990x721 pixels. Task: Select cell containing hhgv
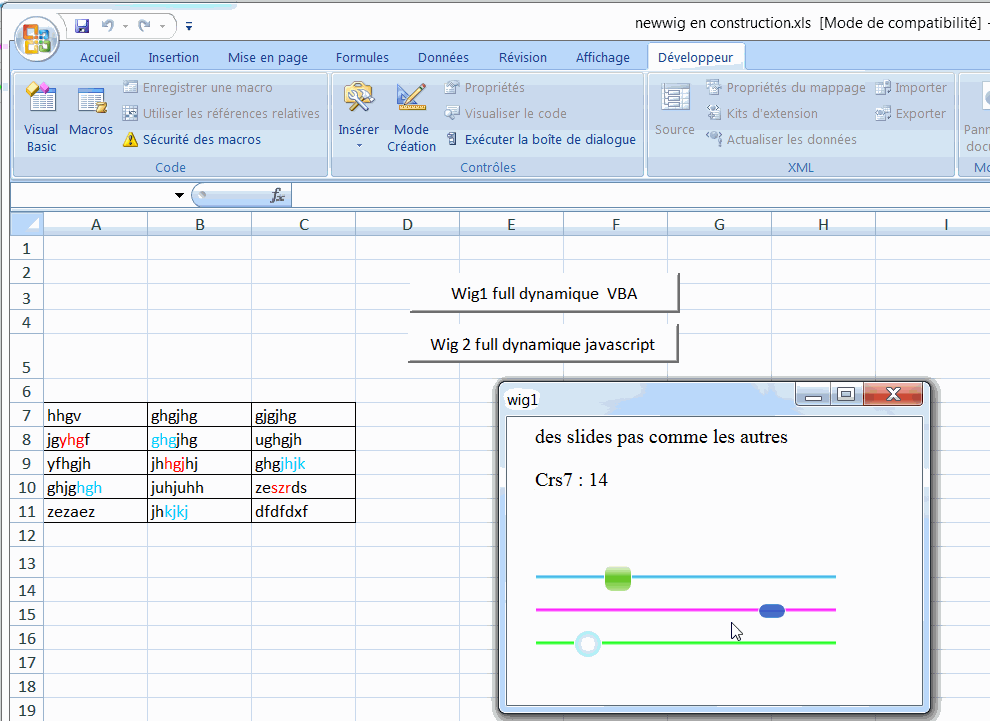click(x=95, y=415)
